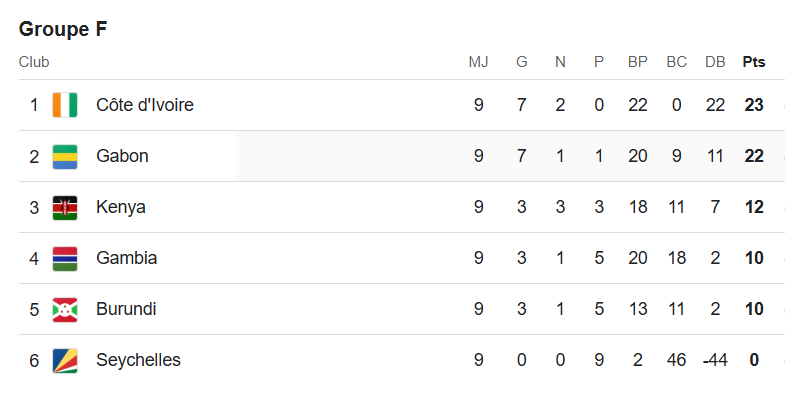Open the Gabon team link

[122, 156]
